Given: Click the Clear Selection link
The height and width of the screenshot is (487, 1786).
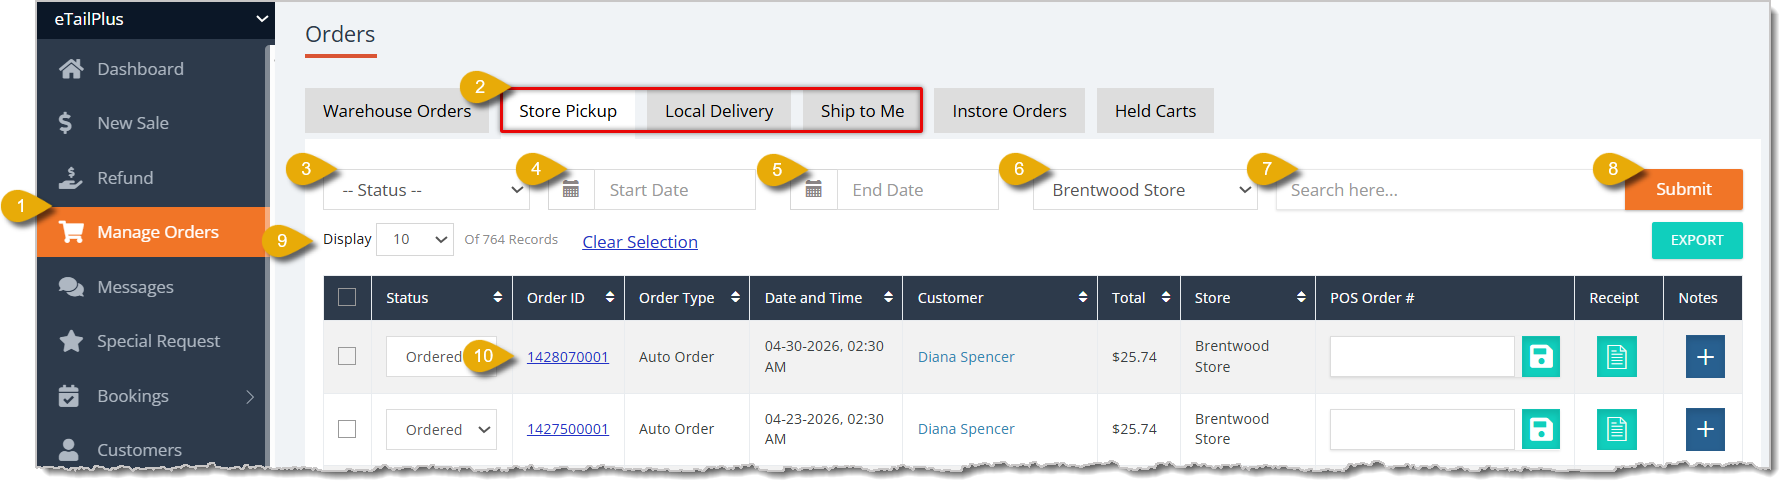Looking at the screenshot, I should 640,242.
